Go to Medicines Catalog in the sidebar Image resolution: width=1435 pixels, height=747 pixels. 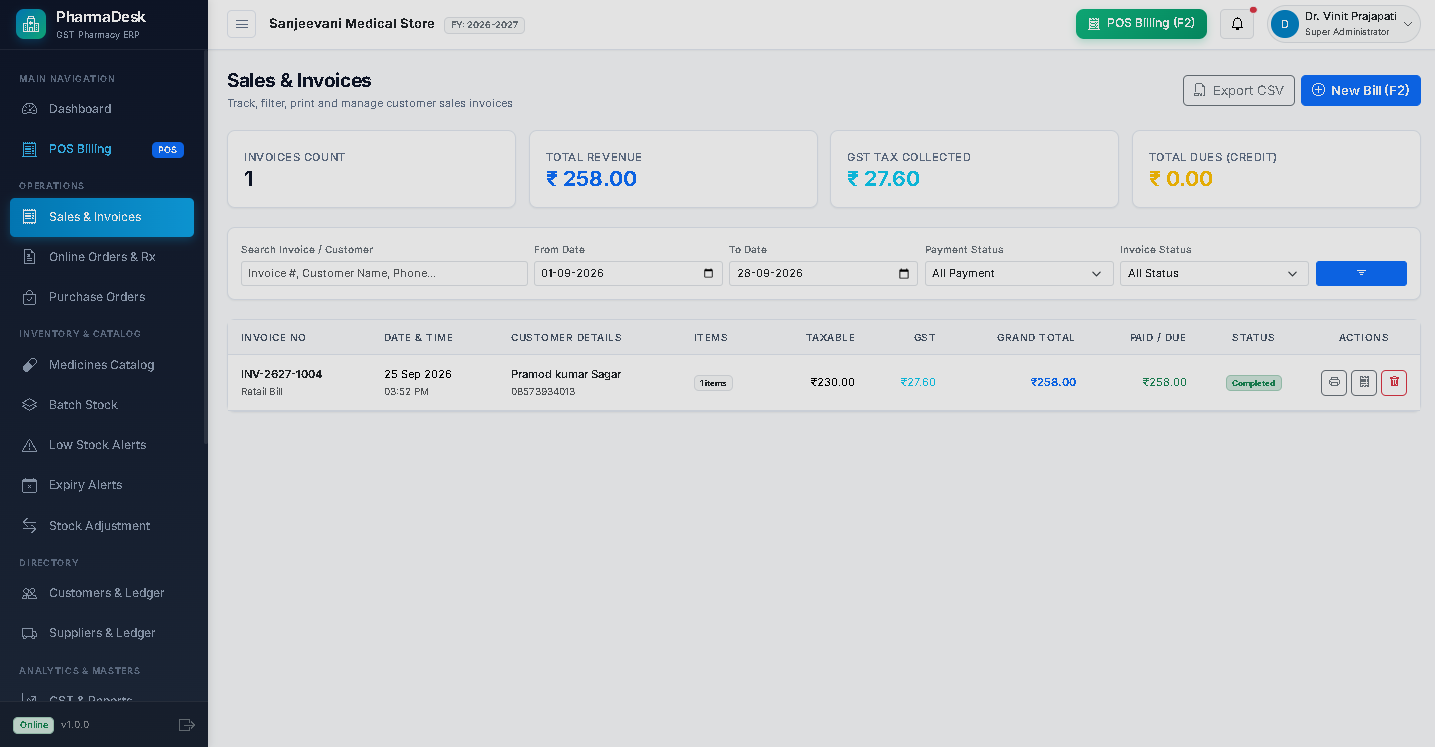click(x=102, y=365)
